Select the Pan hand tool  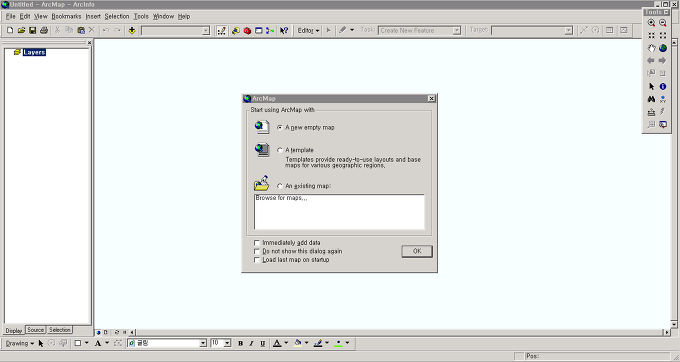[x=651, y=48]
